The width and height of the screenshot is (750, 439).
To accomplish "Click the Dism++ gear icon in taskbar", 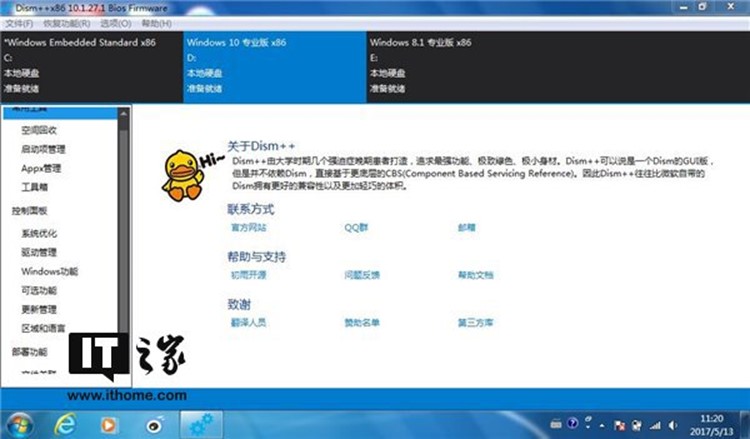I will coord(201,423).
